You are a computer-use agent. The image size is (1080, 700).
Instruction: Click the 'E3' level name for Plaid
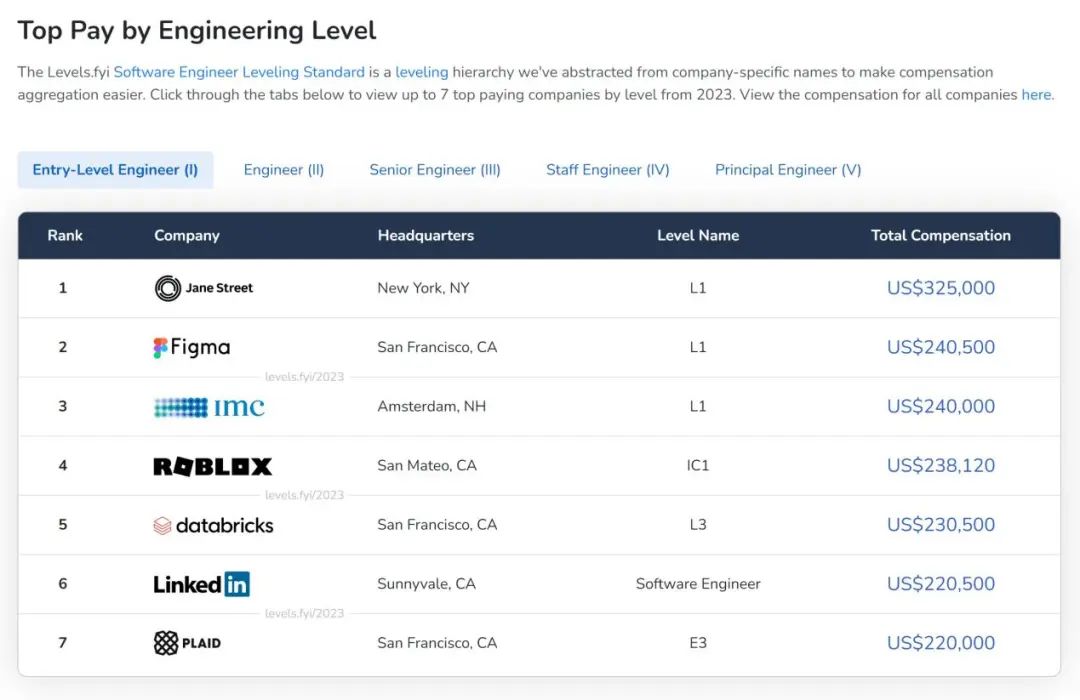tap(698, 643)
